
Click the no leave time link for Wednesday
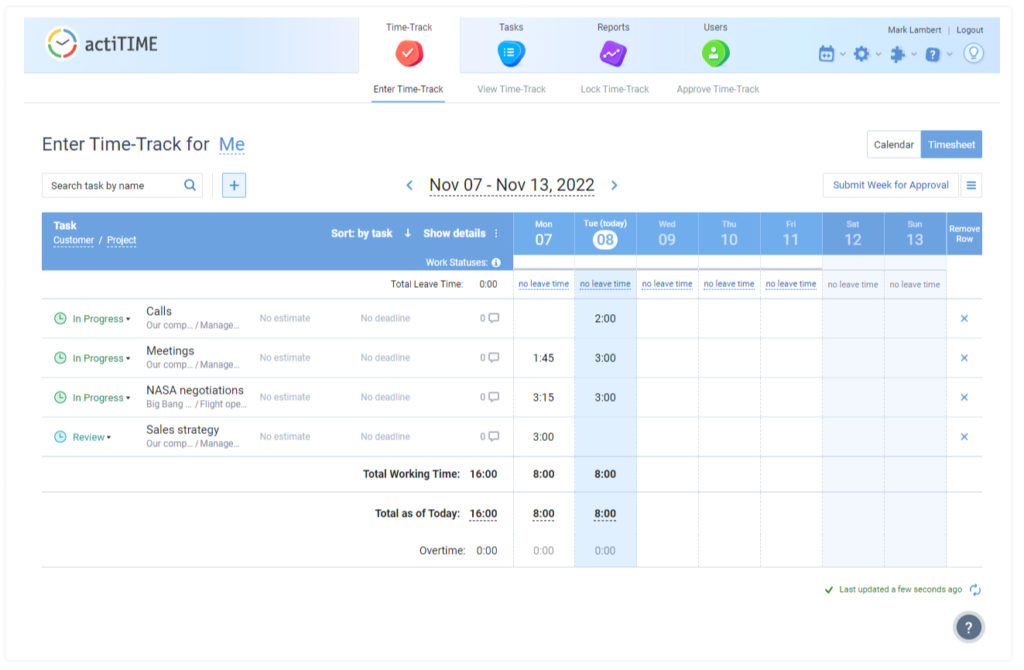[x=667, y=284]
